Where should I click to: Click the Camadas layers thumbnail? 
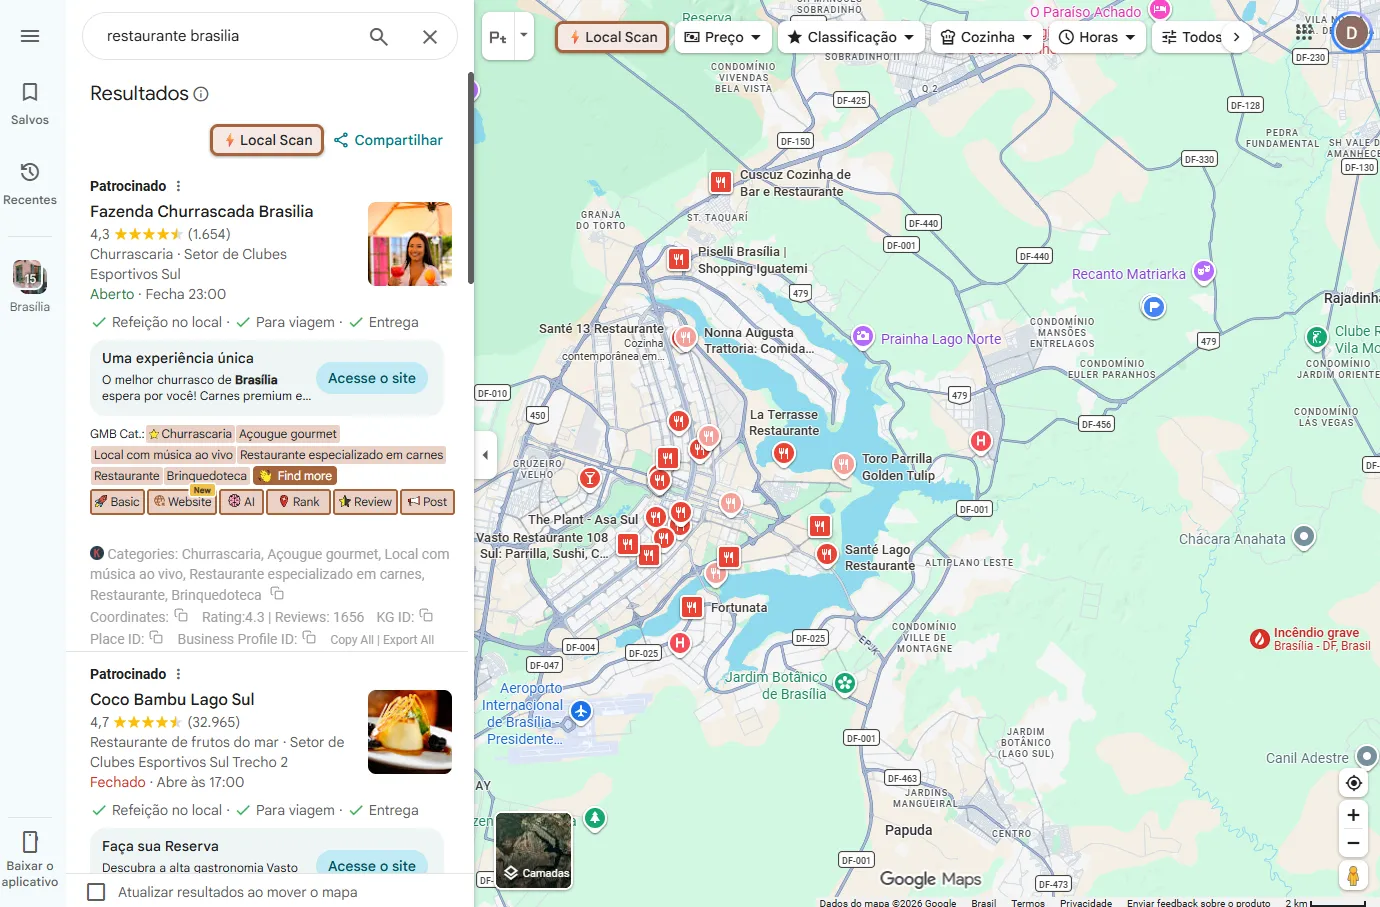(x=535, y=850)
